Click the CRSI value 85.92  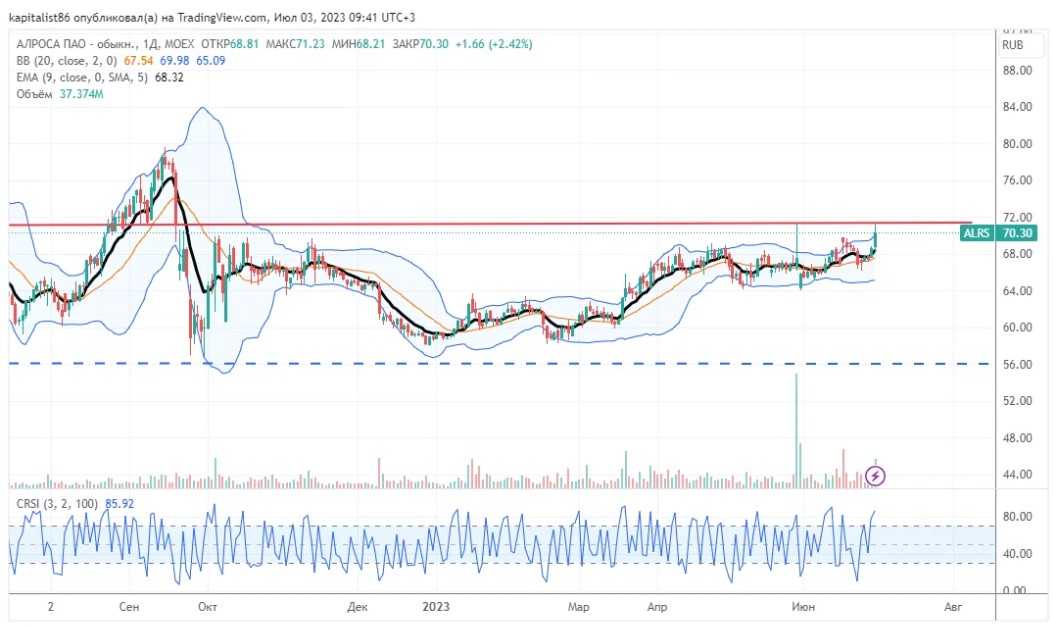pyautogui.click(x=121, y=503)
